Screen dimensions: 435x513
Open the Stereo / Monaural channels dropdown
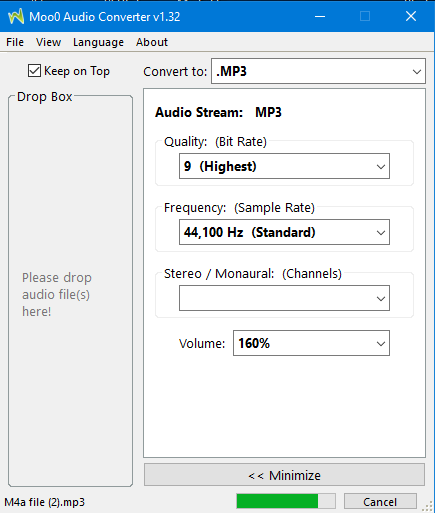(284, 298)
